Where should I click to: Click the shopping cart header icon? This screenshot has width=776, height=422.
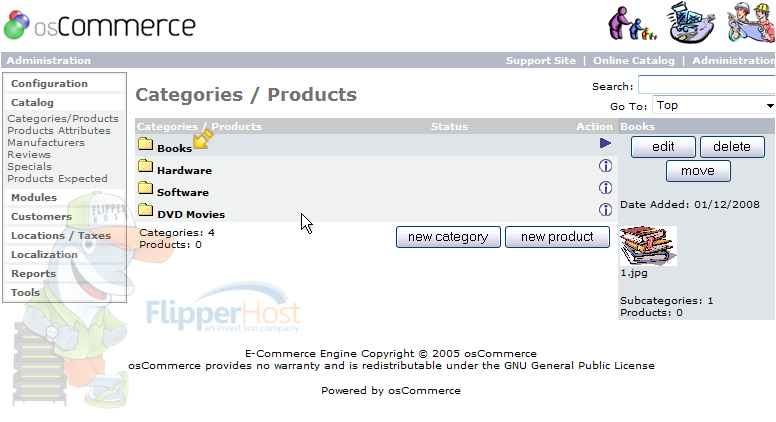coord(691,23)
